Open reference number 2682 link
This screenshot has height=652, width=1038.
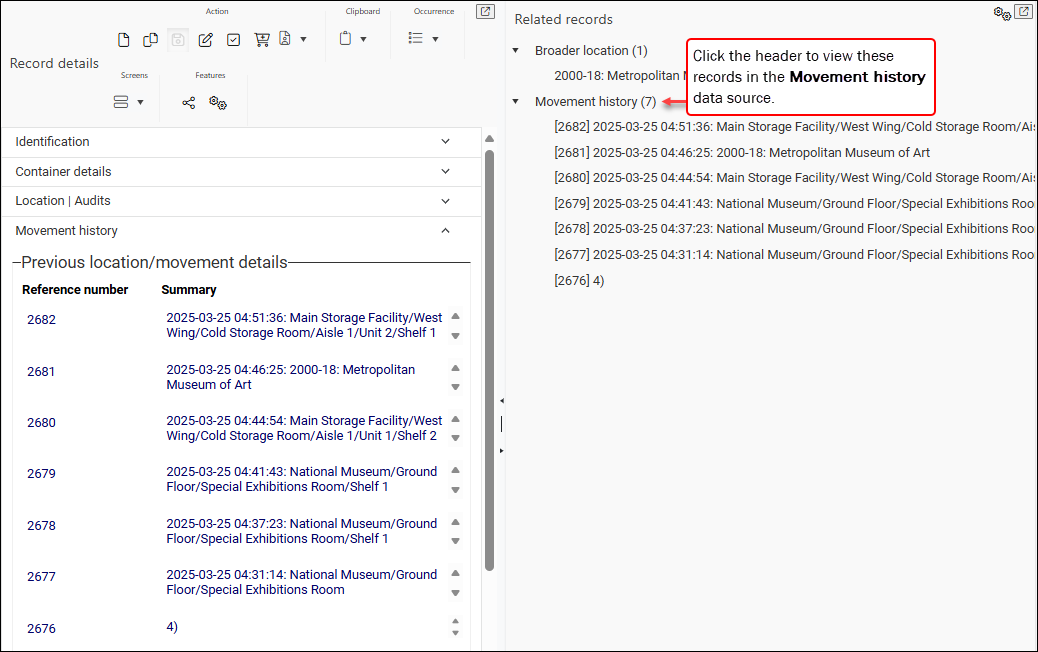coord(41,320)
